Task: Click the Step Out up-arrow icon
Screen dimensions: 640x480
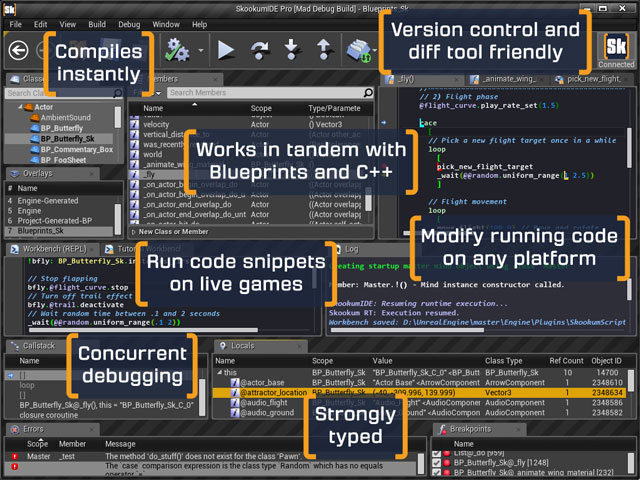Action: point(324,50)
